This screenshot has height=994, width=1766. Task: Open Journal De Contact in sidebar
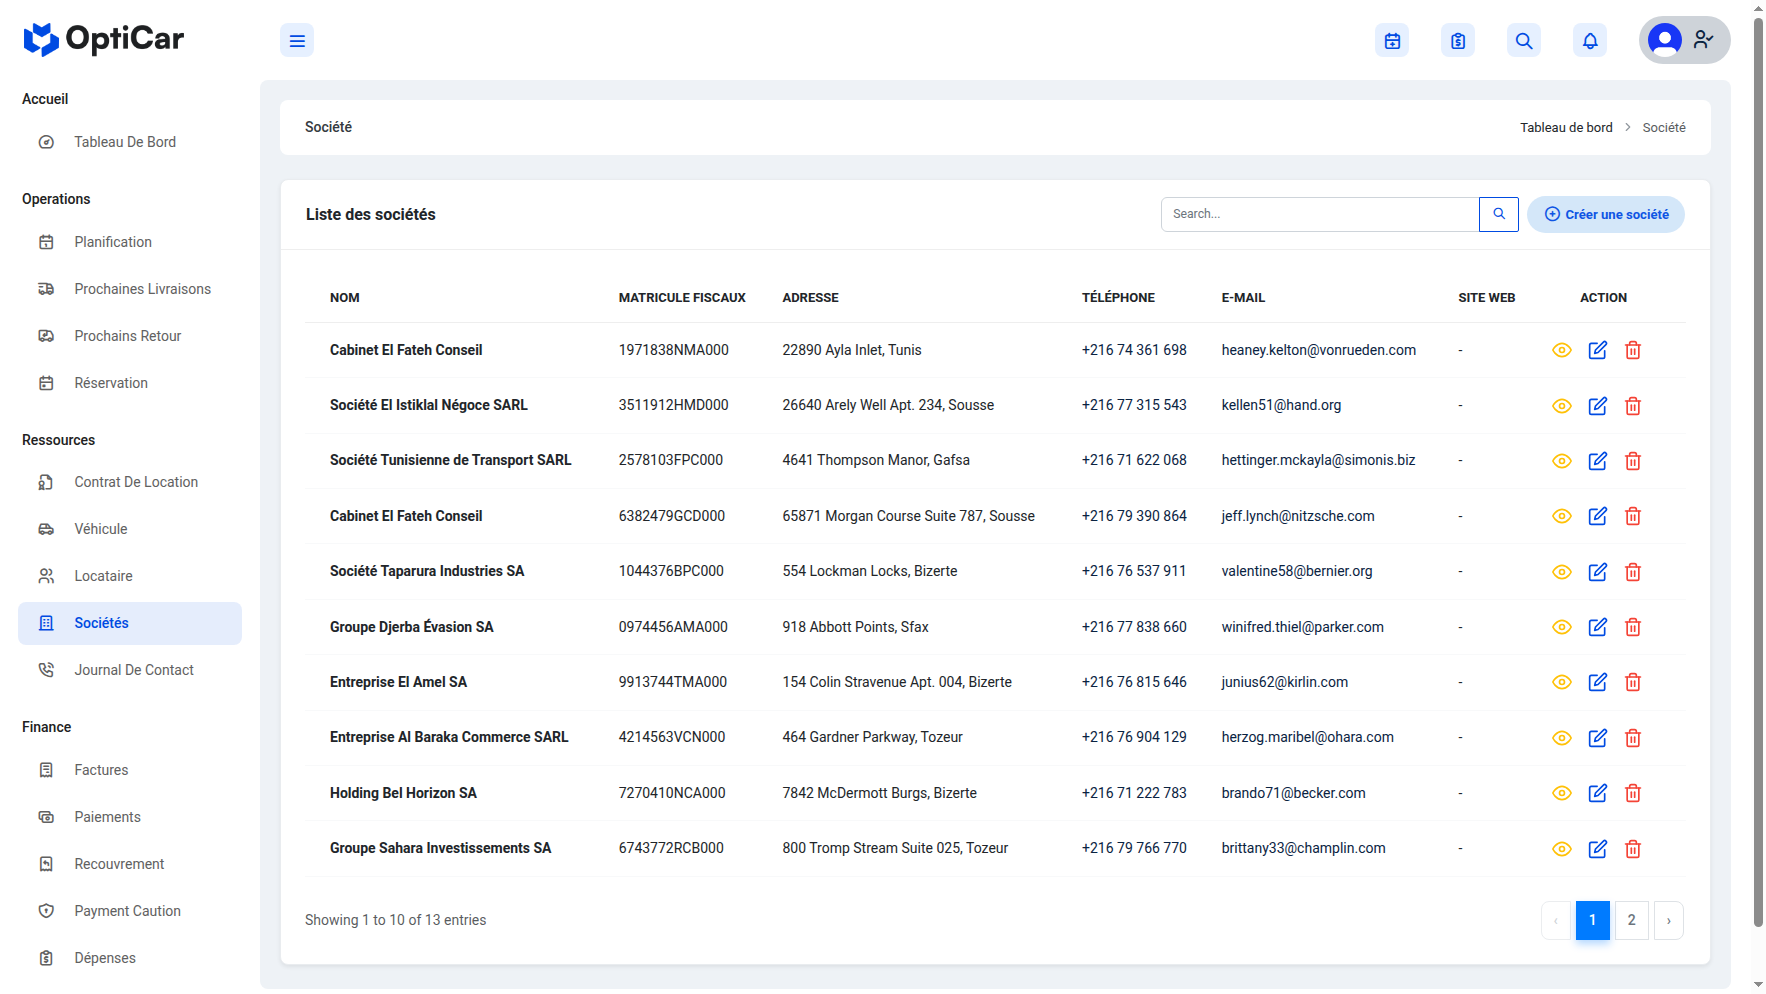[130, 670]
